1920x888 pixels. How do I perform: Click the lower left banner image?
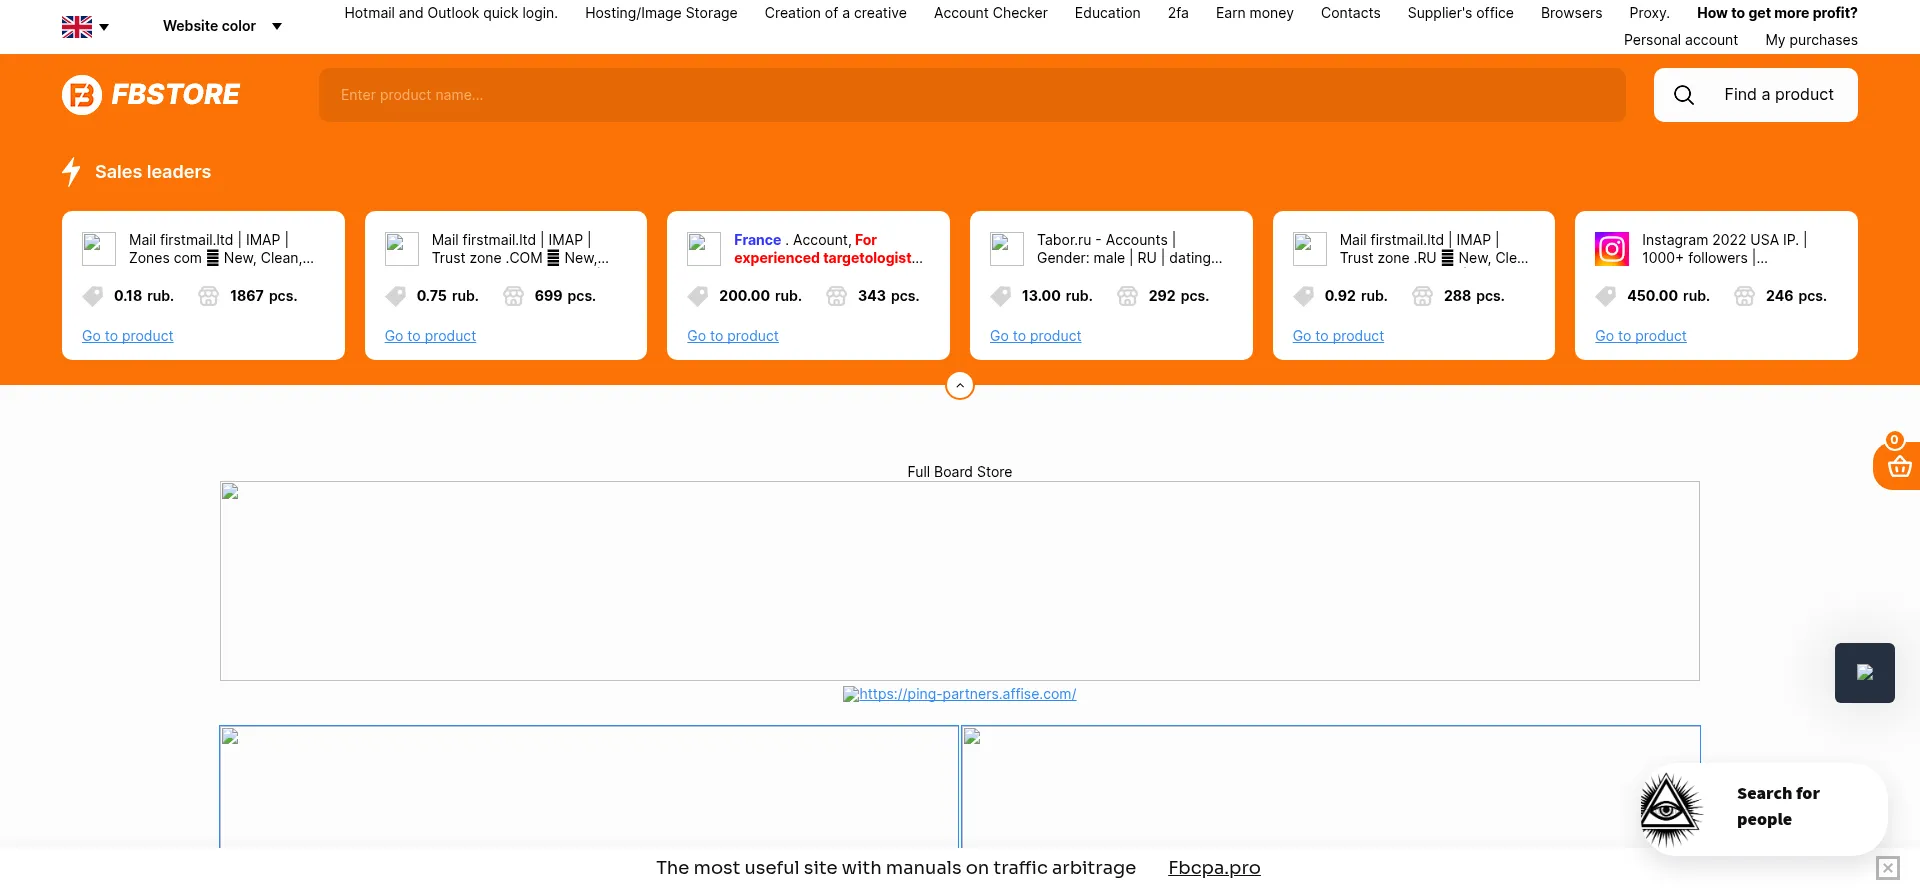(589, 787)
